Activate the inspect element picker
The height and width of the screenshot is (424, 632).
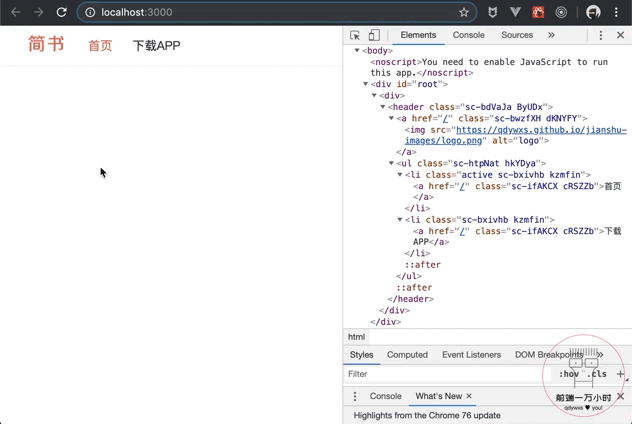pyautogui.click(x=355, y=35)
